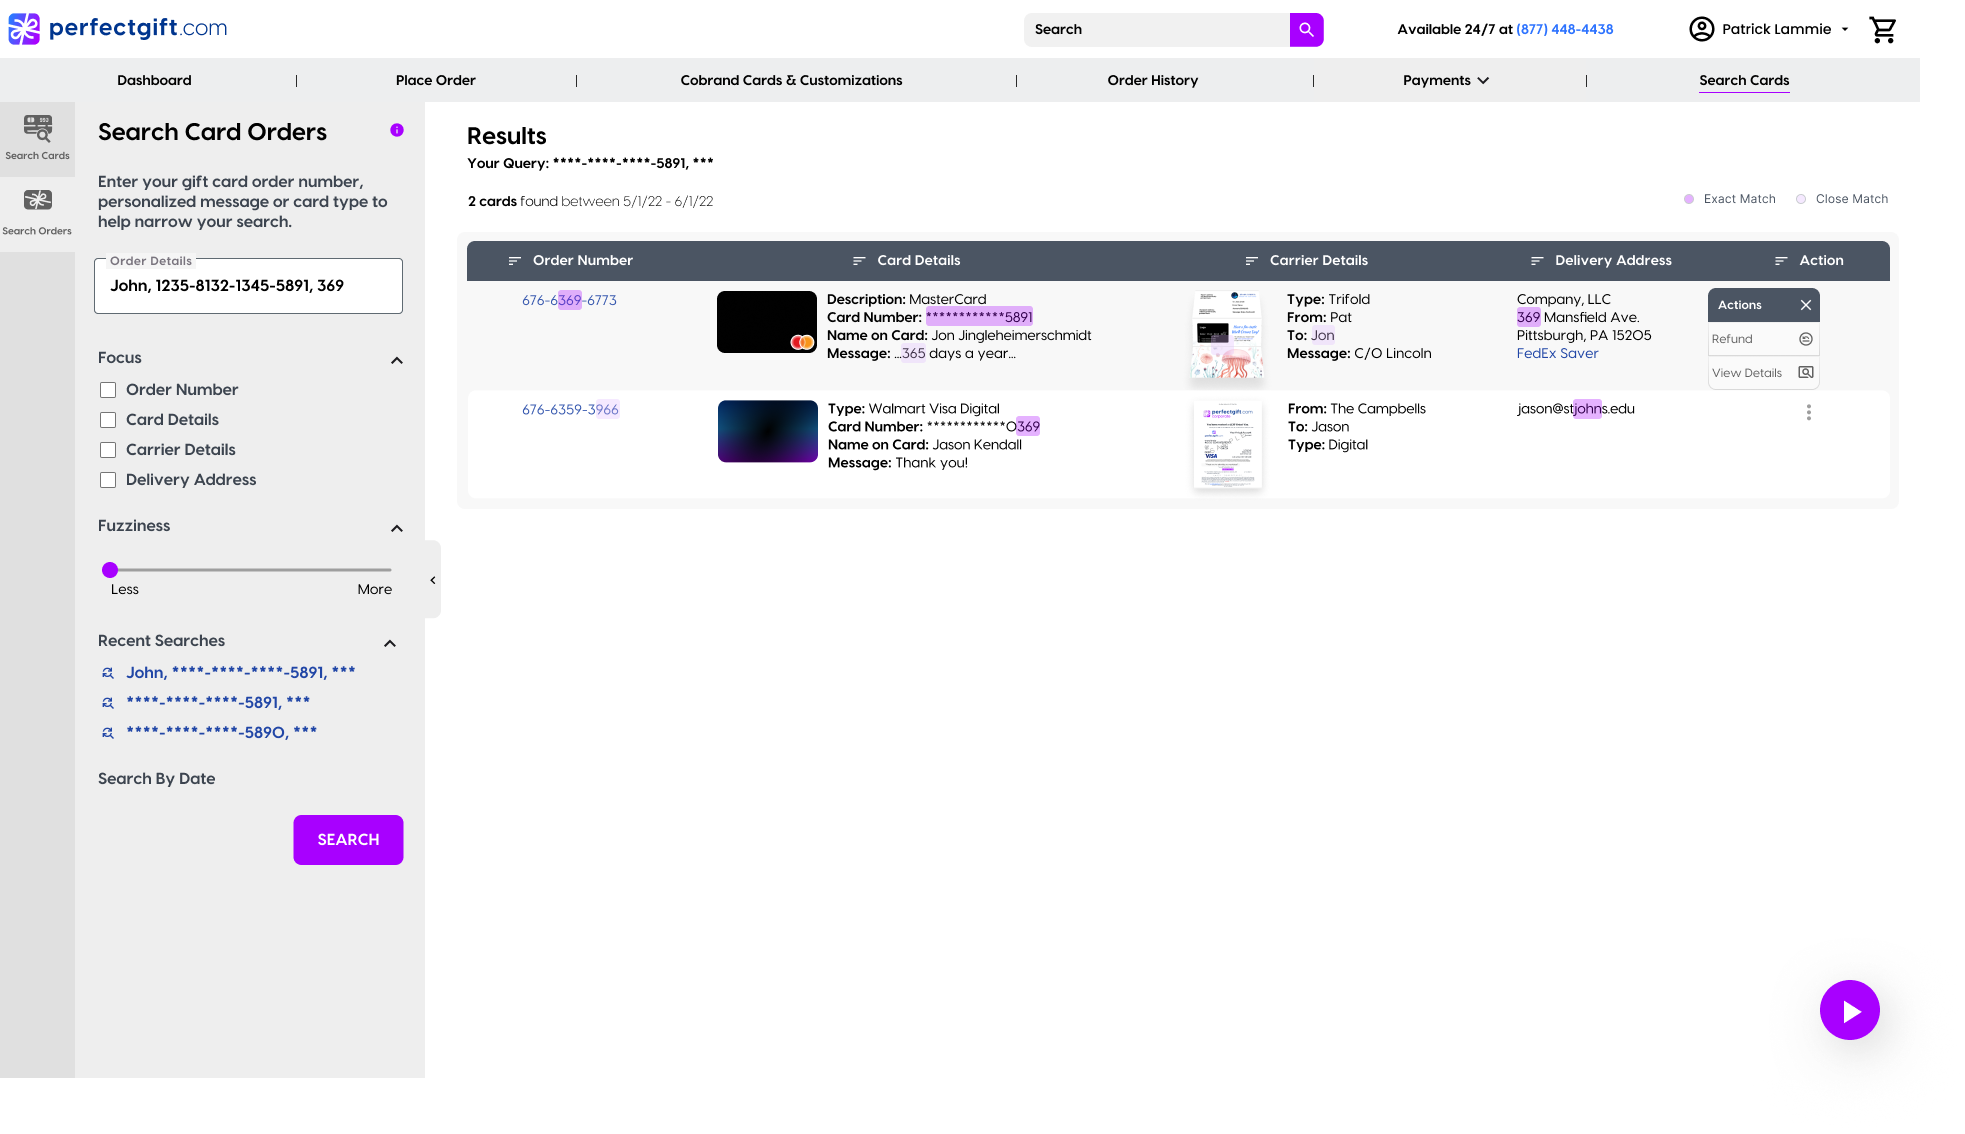The image size is (1965, 1134).
Task: Enable the Order Number focus checkbox
Action: [108, 390]
